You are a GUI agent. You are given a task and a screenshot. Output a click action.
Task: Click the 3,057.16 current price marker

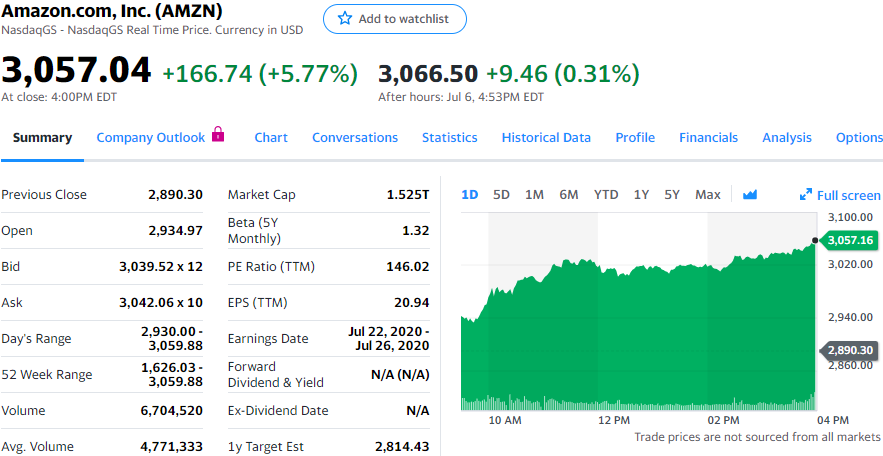point(850,240)
